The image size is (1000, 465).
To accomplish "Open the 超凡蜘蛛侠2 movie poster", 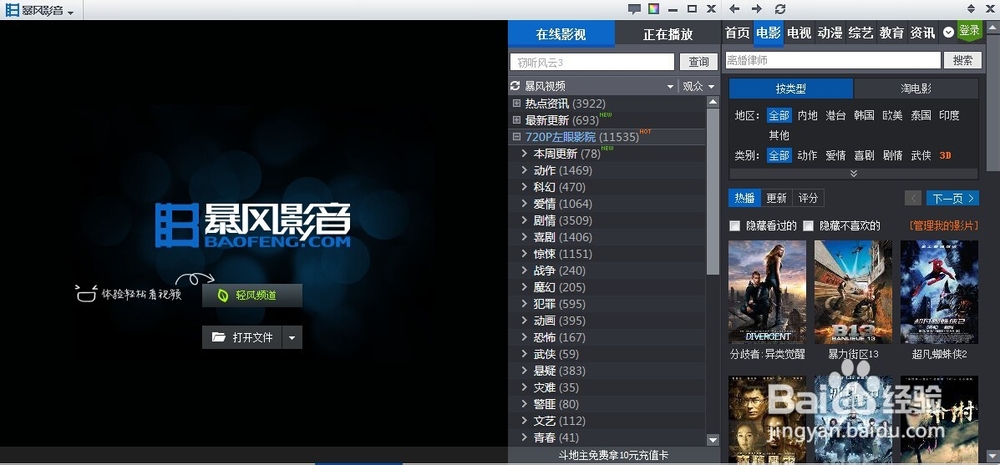I will click(939, 292).
